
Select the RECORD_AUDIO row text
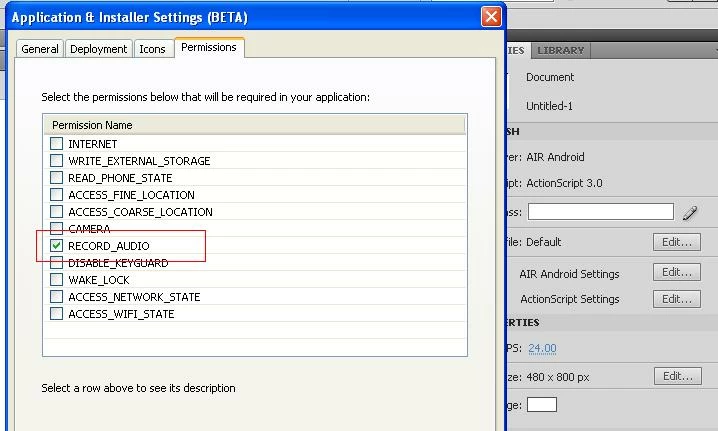point(109,246)
